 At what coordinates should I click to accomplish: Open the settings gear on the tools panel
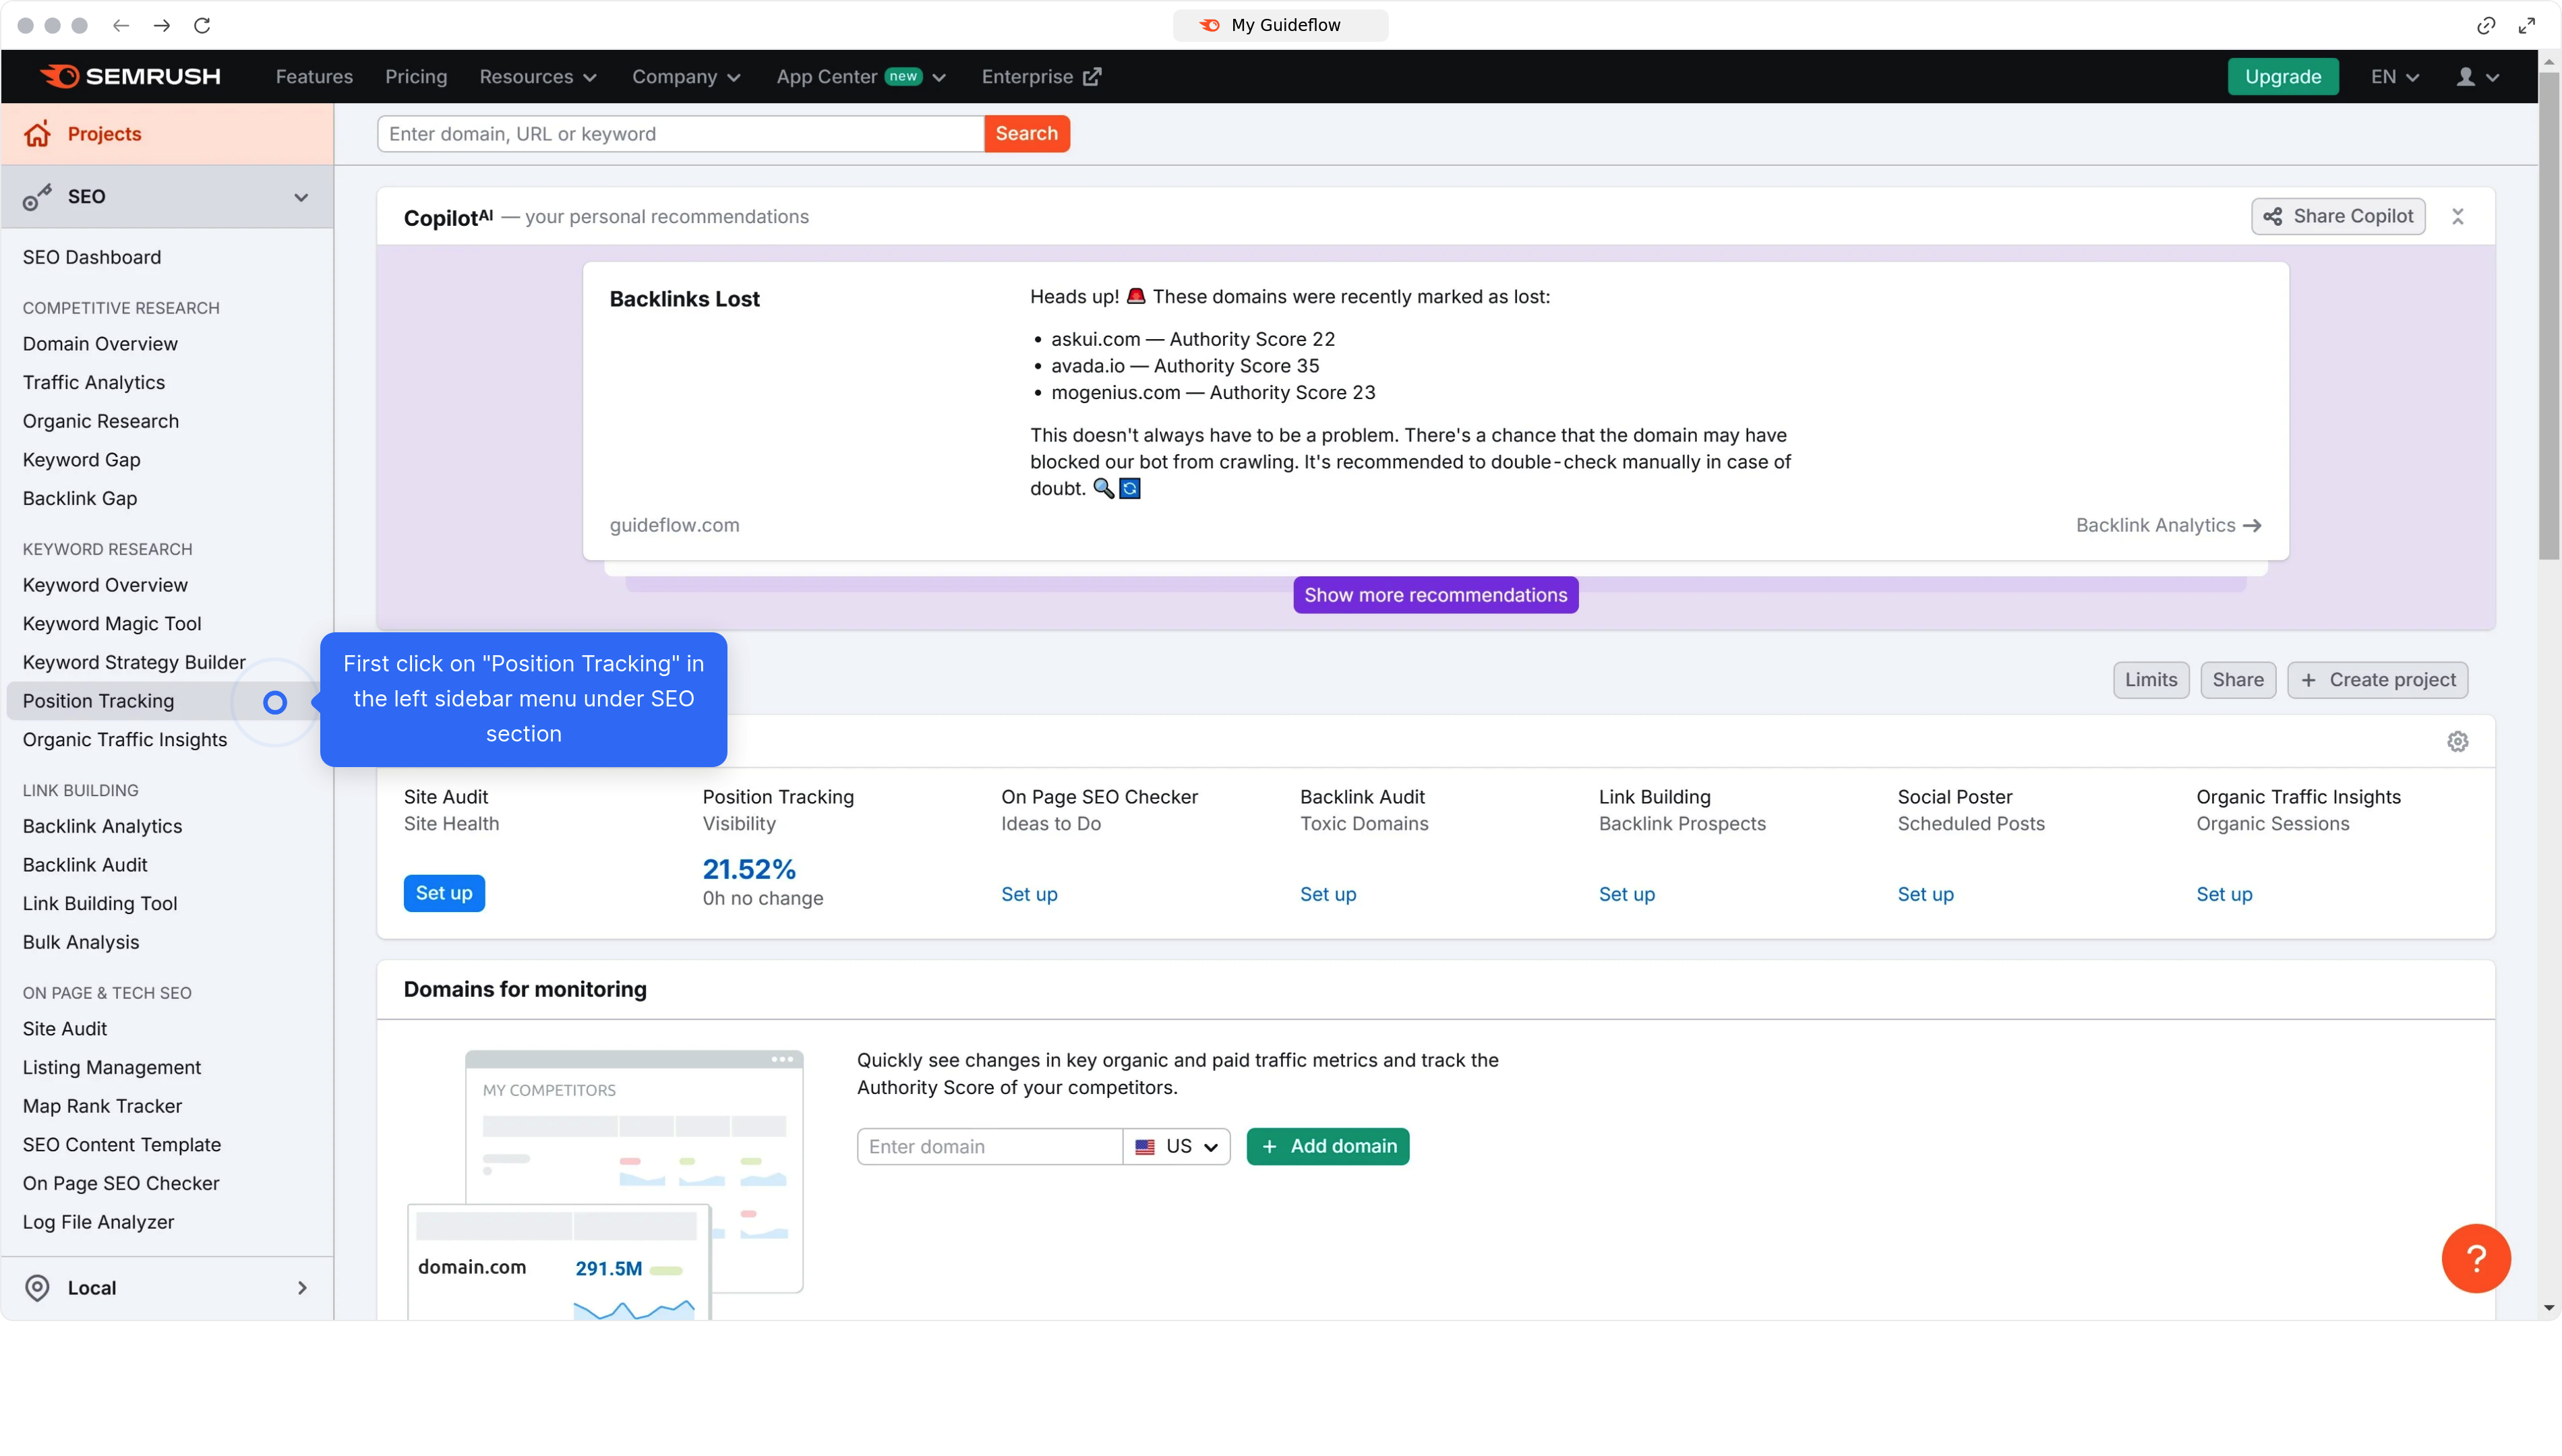tap(2458, 741)
